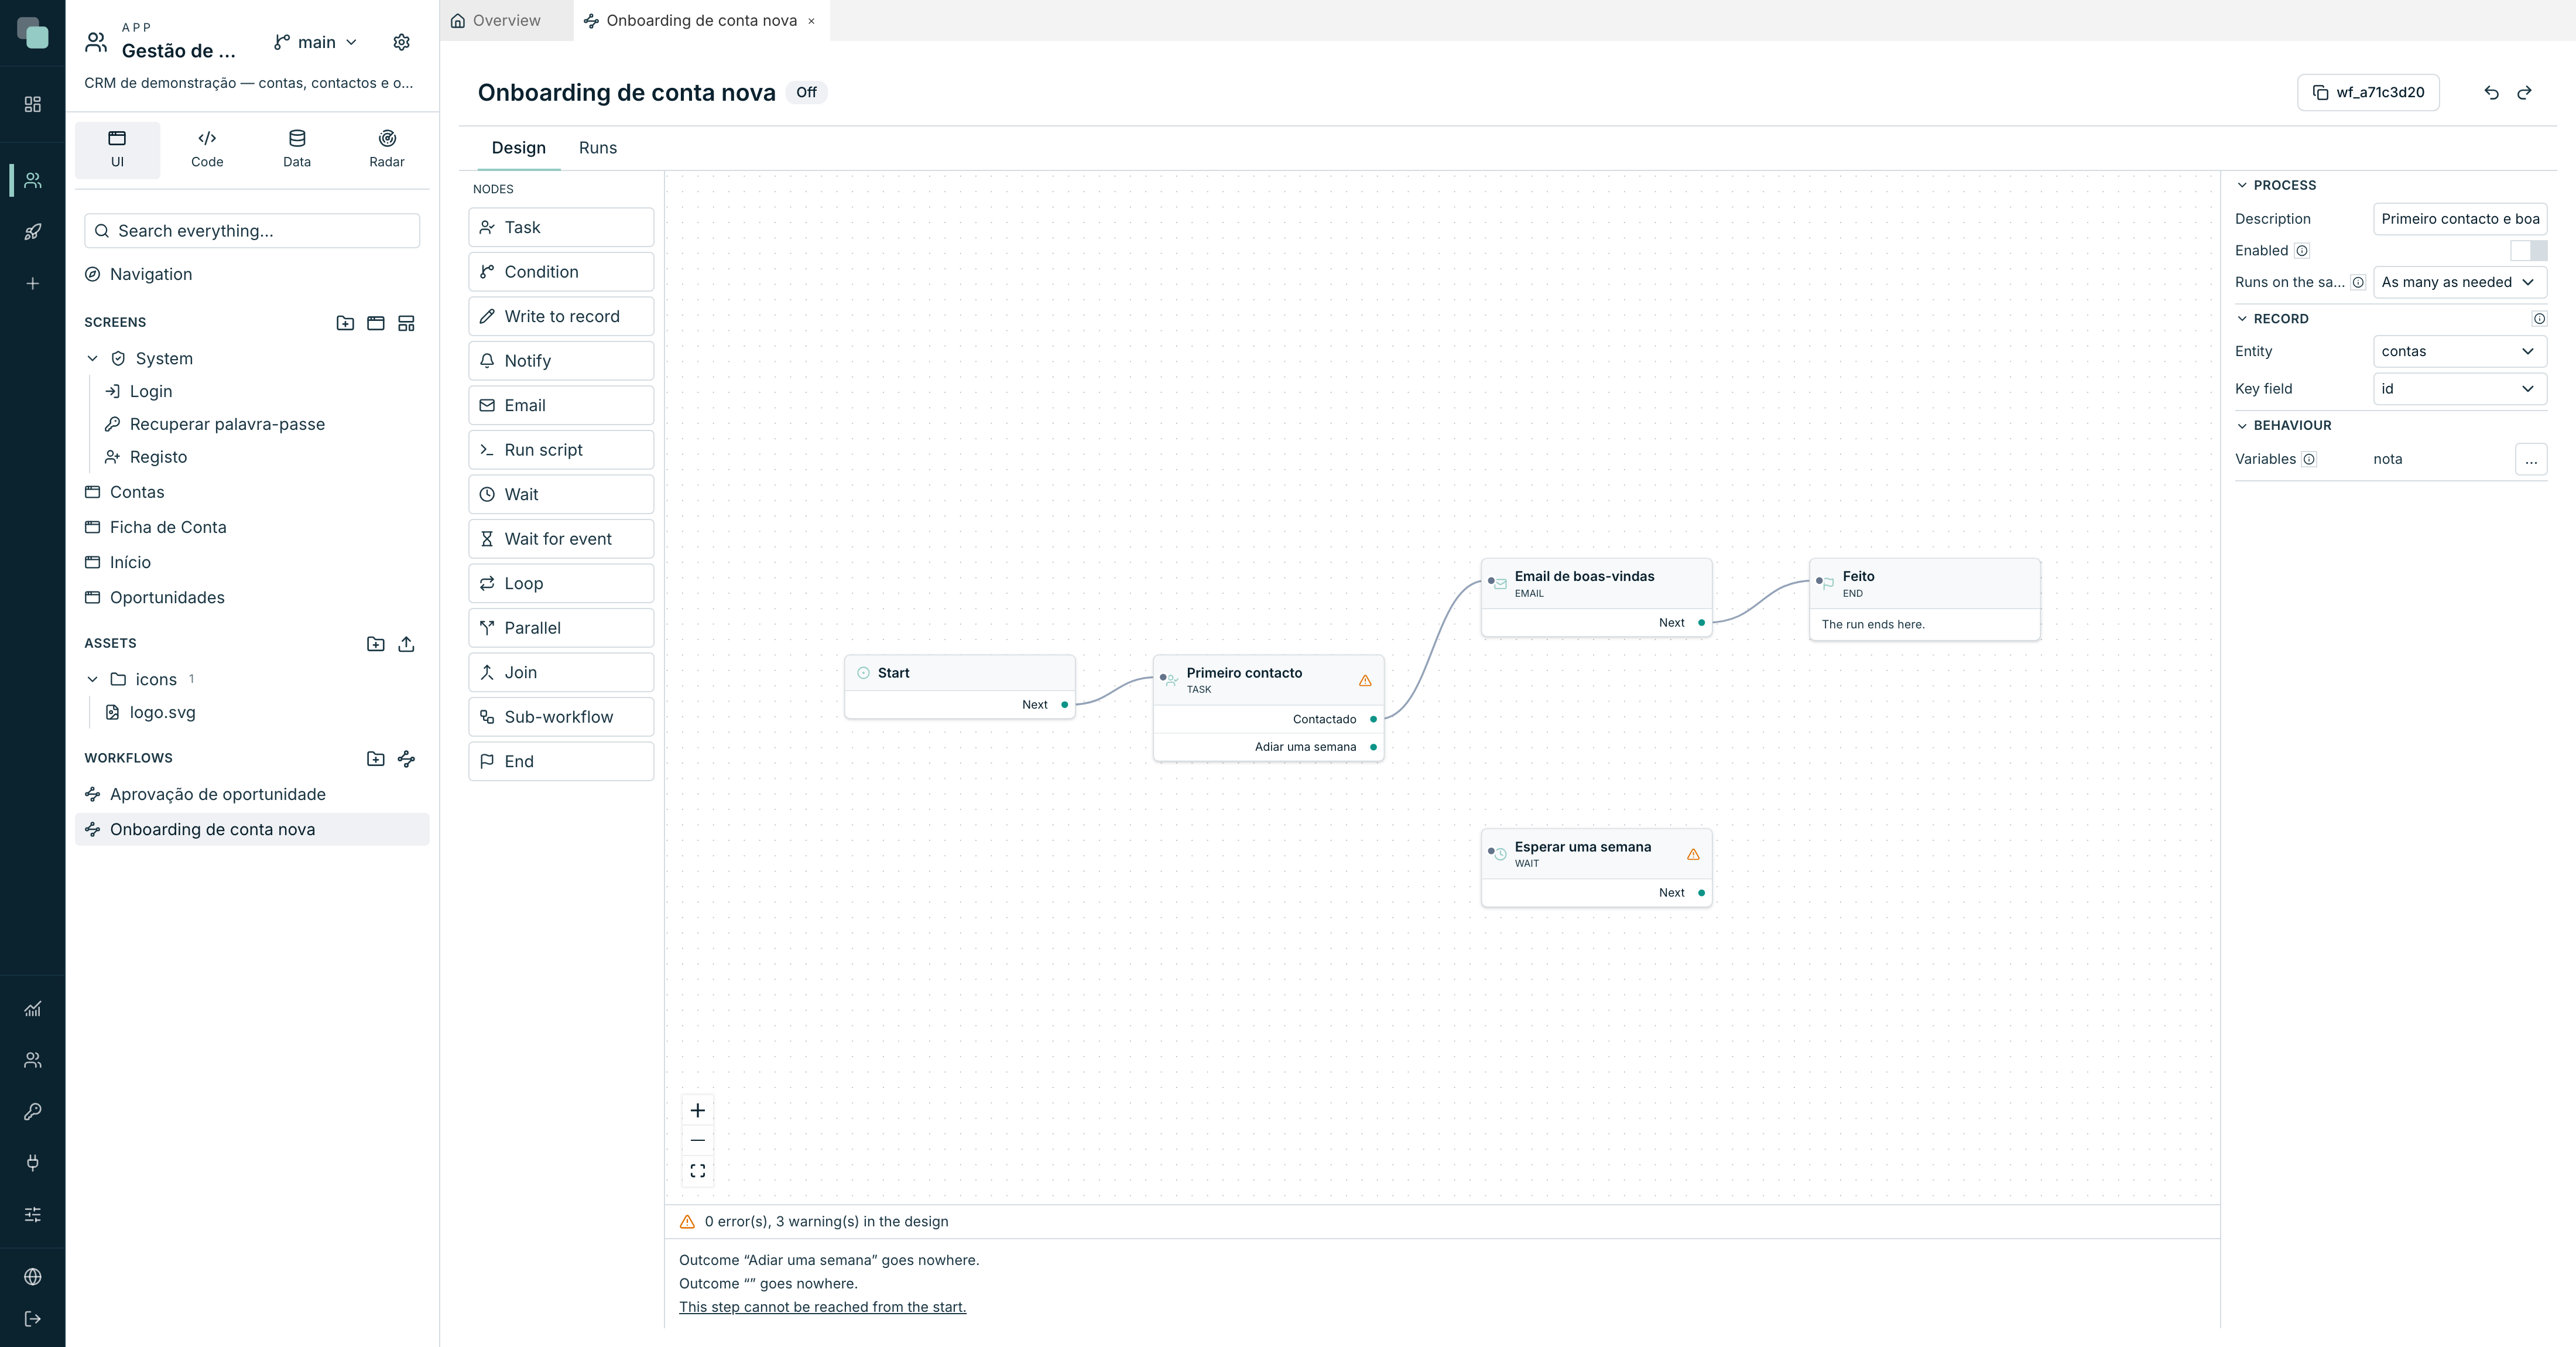Follow the unreachable step warning link
Screen dimensions: 2576x1347
click(x=822, y=1307)
